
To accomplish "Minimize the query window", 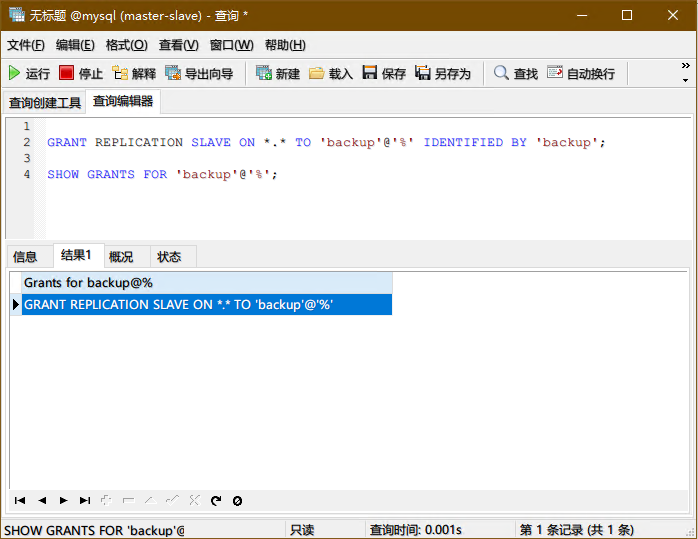I will coord(581,15).
